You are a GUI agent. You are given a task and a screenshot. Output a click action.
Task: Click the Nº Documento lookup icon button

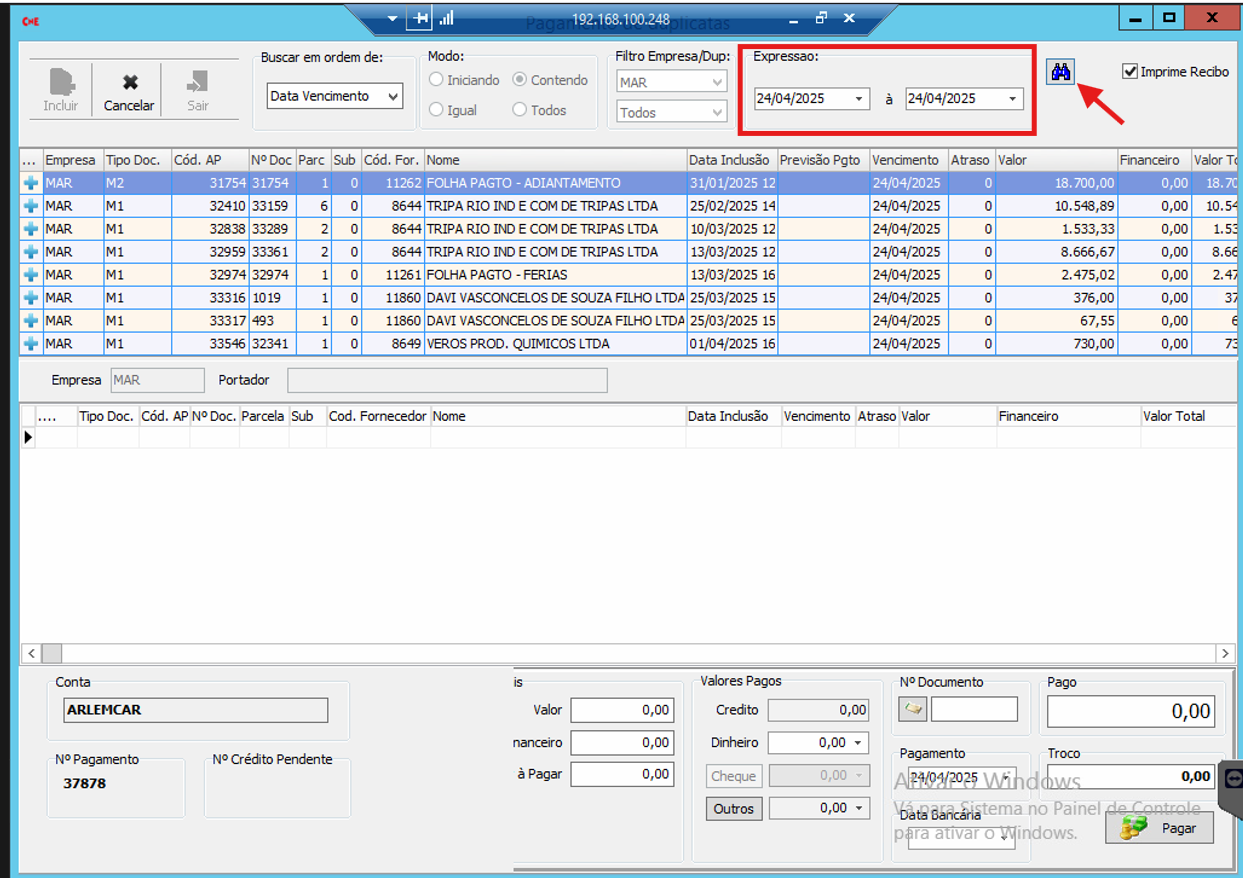914,709
